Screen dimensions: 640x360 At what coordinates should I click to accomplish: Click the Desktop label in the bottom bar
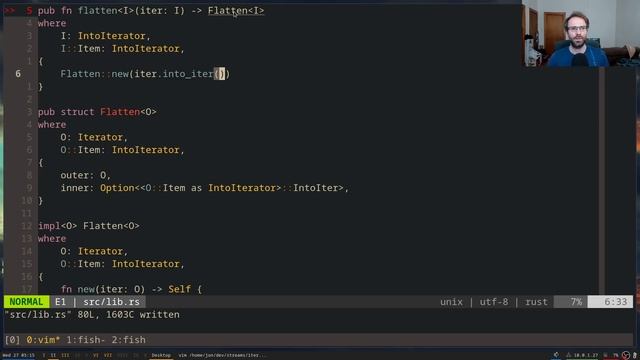[x=161, y=355]
